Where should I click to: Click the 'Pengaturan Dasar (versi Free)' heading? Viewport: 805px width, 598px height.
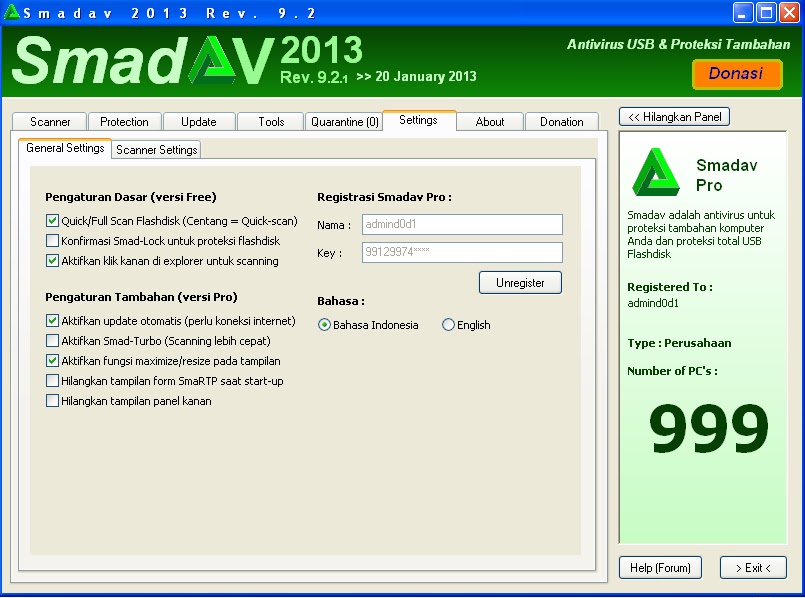(x=131, y=197)
